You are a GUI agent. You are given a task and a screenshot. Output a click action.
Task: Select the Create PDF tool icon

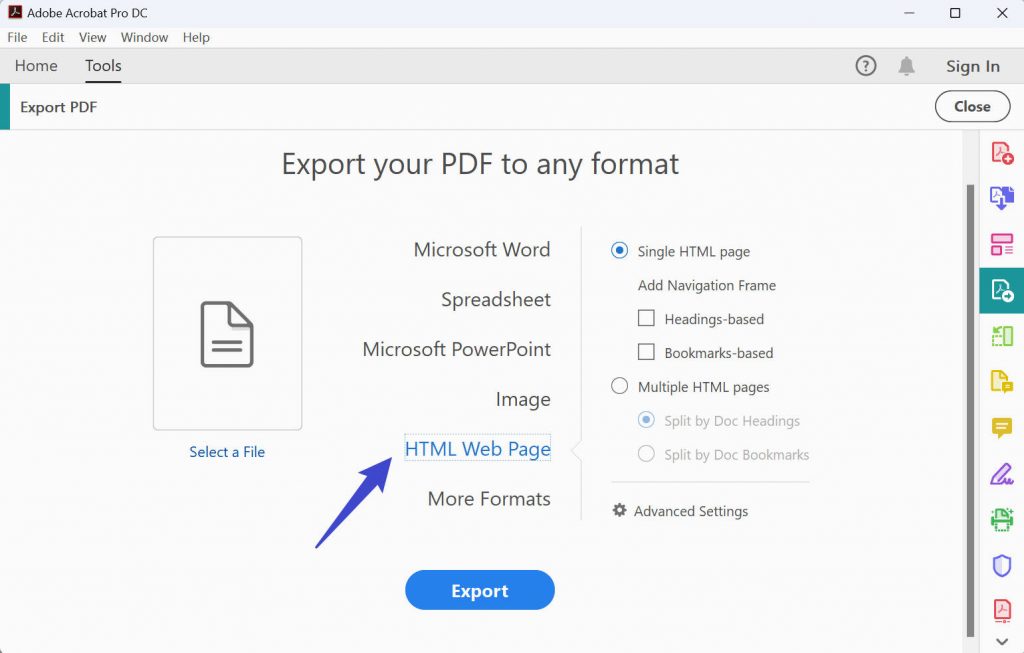[x=1002, y=152]
